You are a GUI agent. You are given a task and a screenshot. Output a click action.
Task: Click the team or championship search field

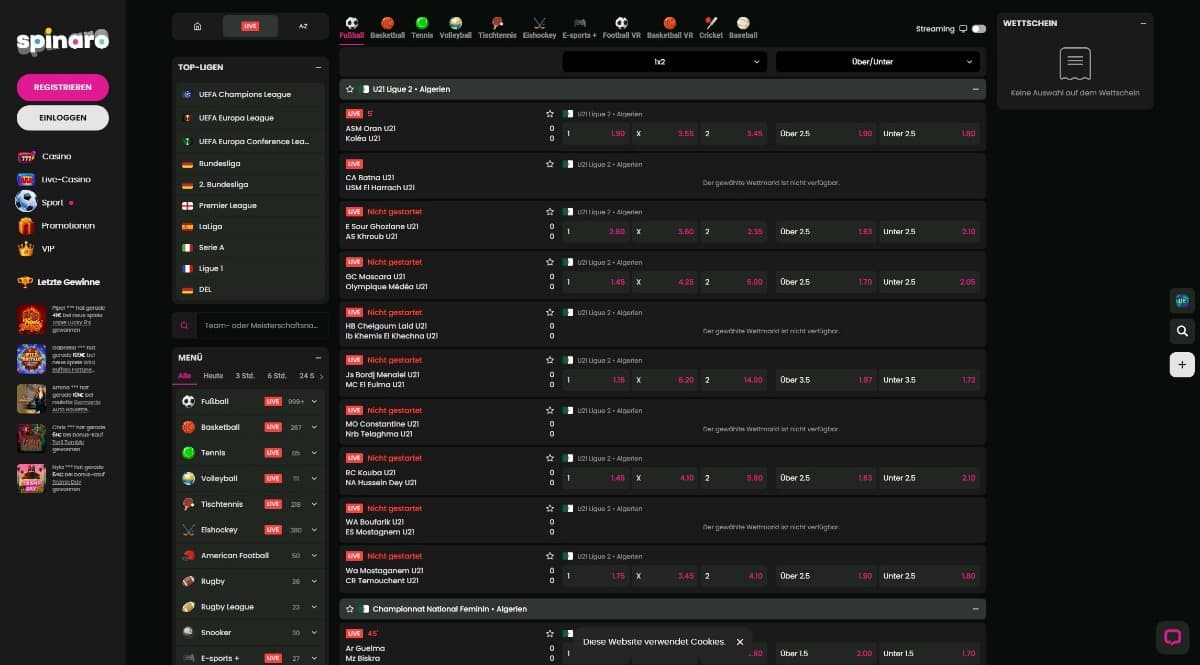[260, 325]
